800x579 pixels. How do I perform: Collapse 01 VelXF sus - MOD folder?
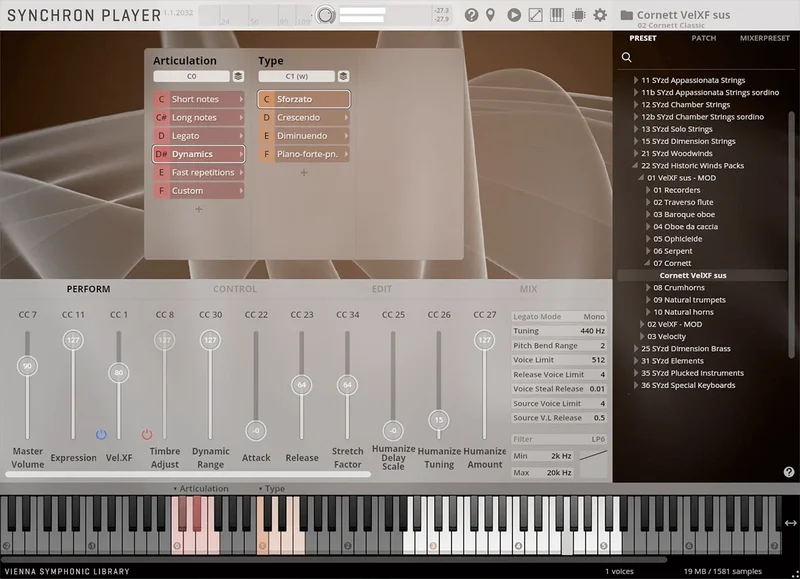[x=641, y=178]
